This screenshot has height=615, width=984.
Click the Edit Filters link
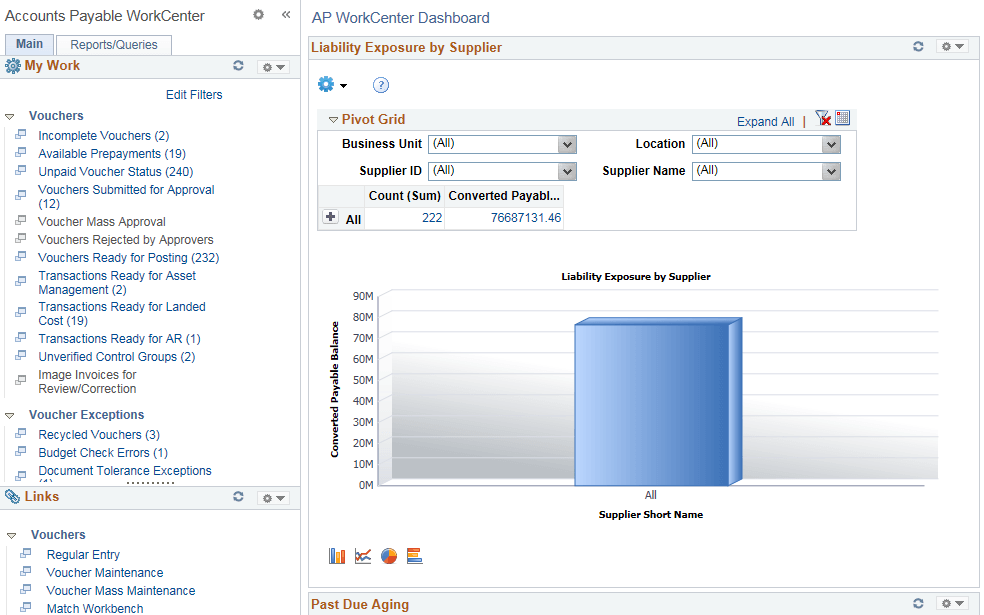(194, 94)
